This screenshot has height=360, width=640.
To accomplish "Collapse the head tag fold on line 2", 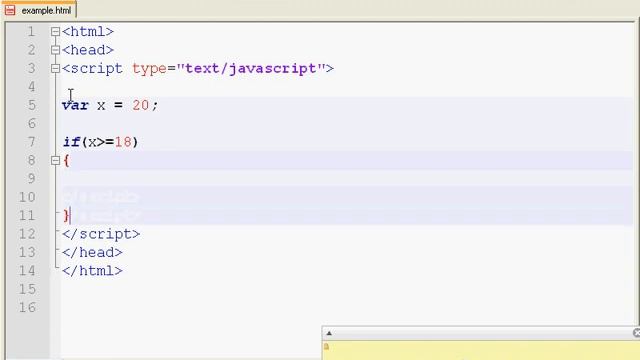I will click(x=56, y=50).
